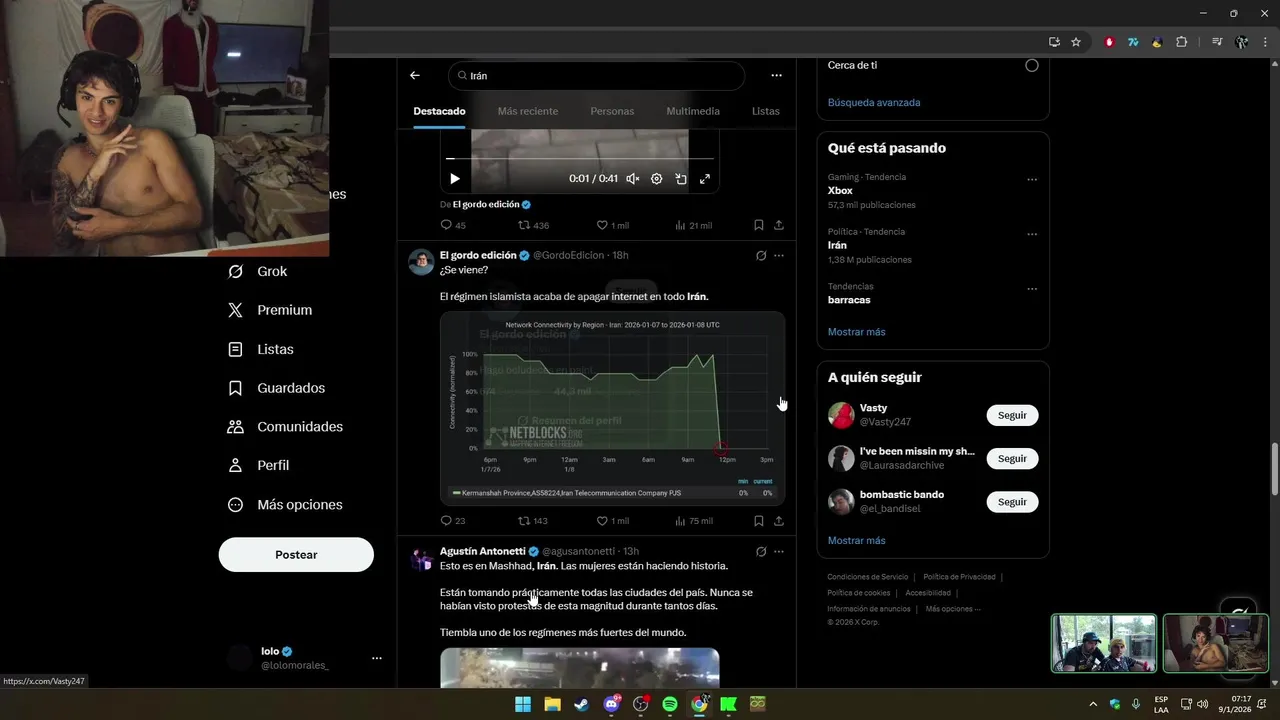Share the El gordo edición chart post
This screenshot has height=720, width=1280.
coord(779,521)
